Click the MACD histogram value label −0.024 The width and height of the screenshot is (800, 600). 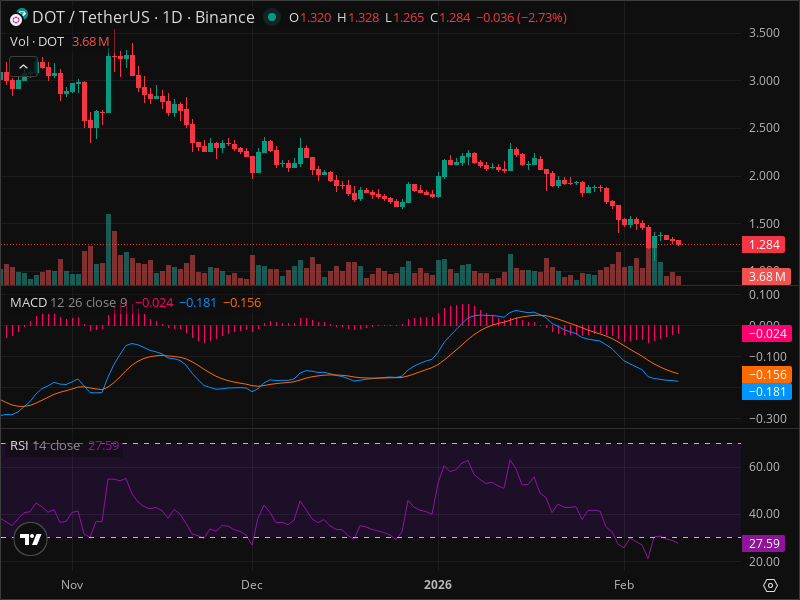[x=766, y=334]
